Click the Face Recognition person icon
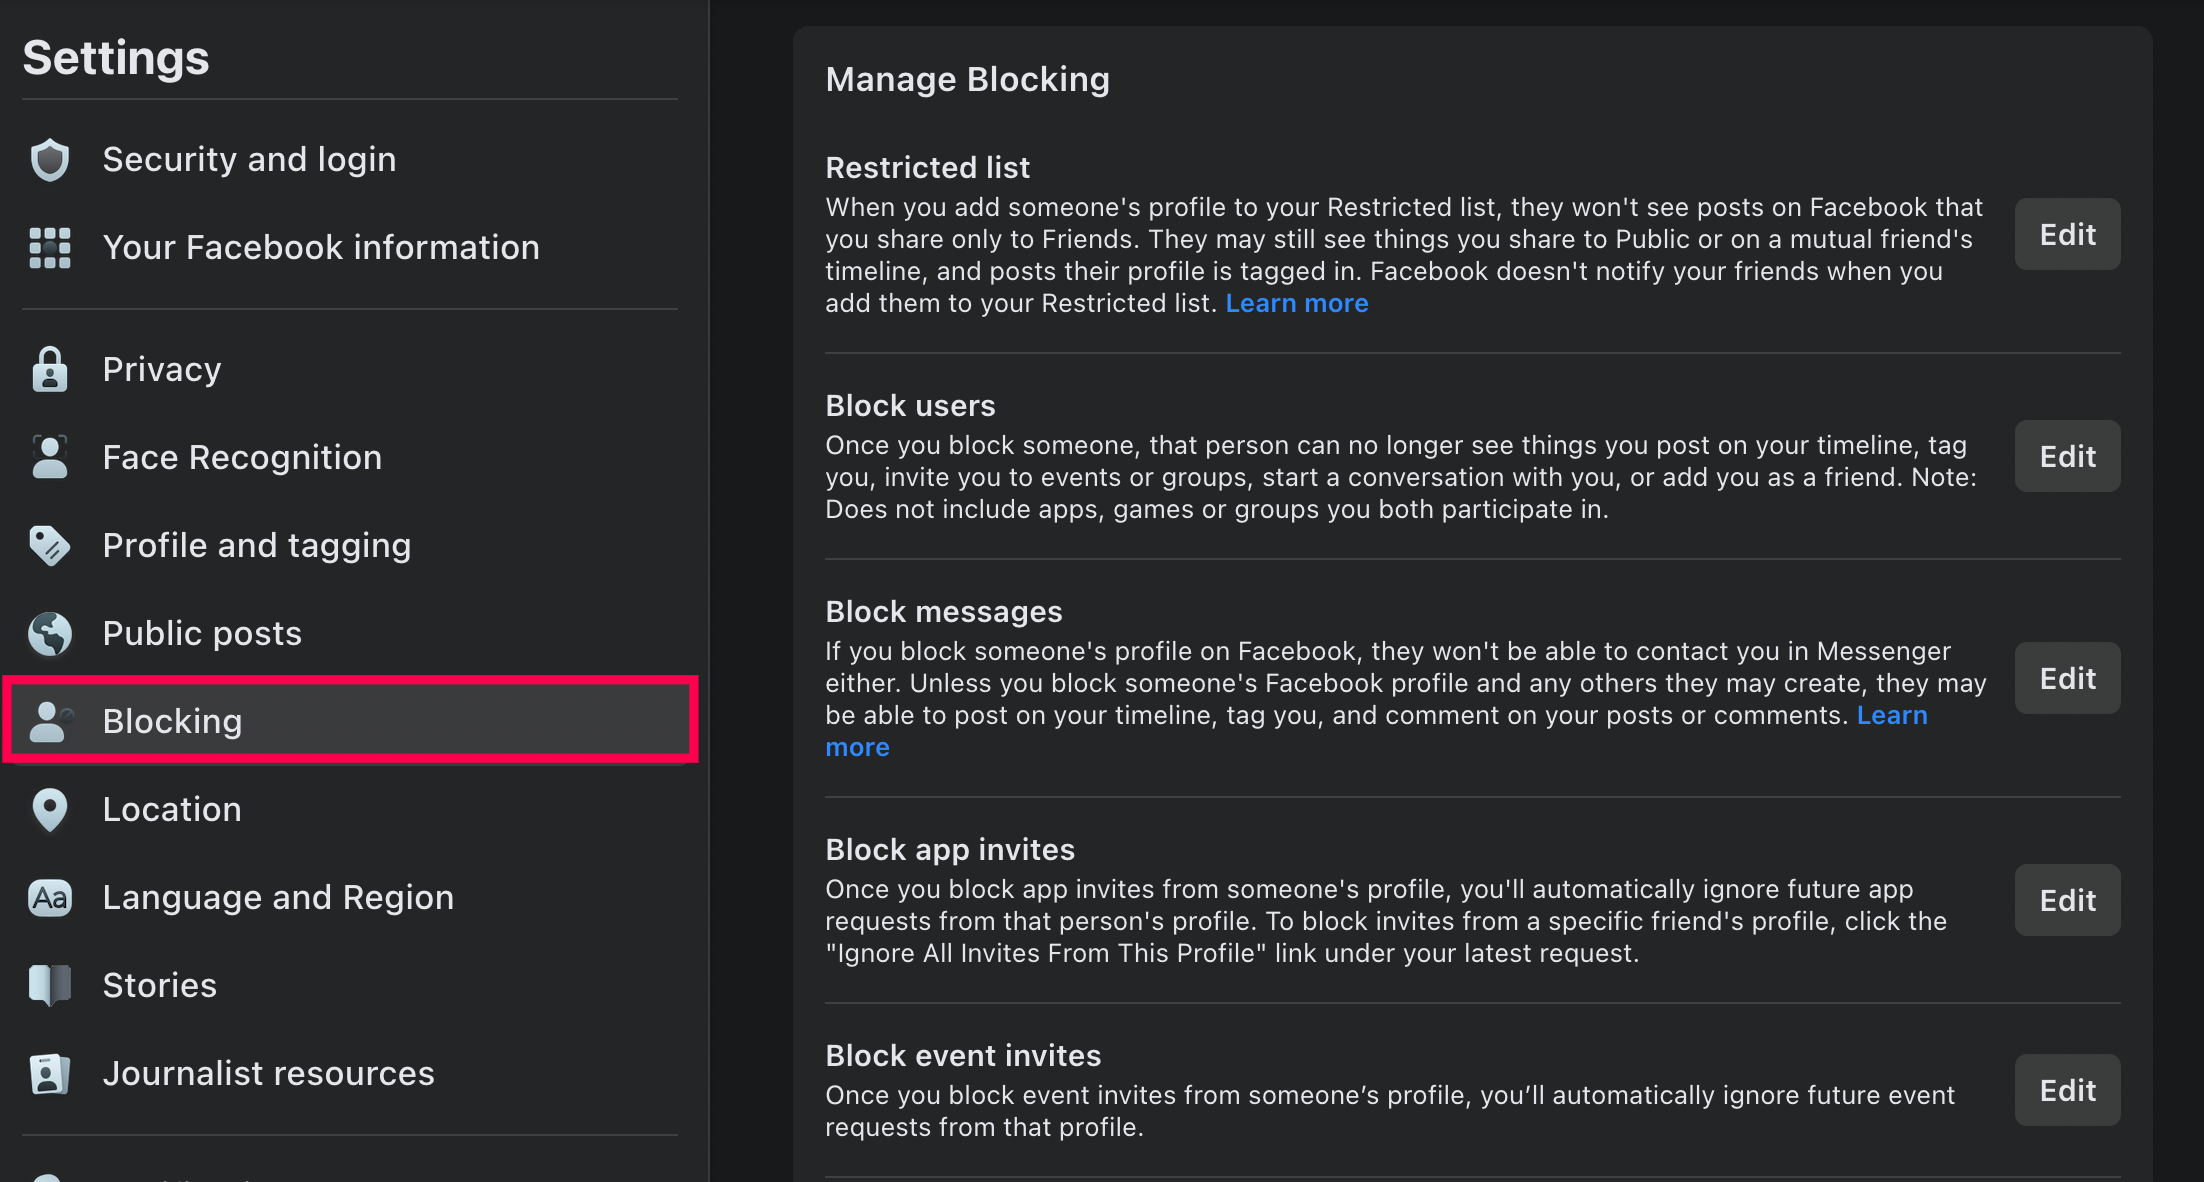 (50, 458)
